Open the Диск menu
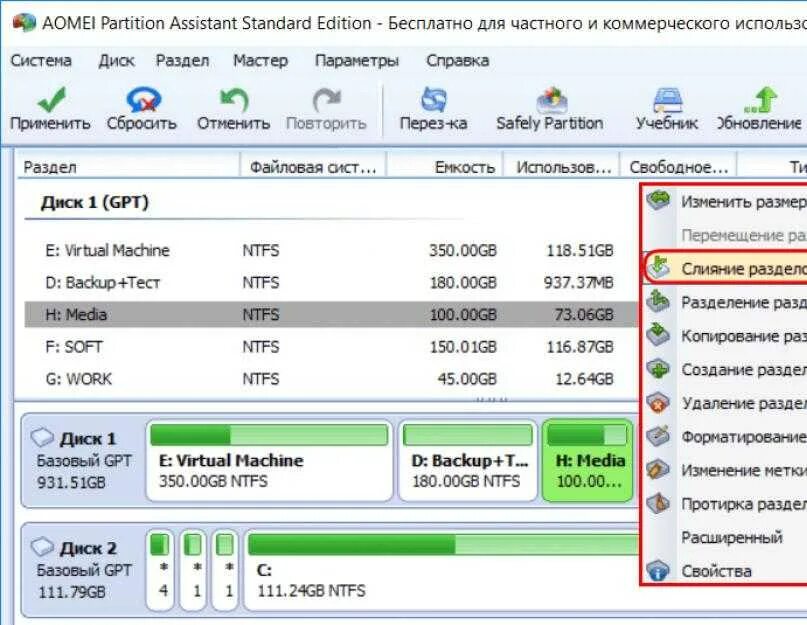Screen dimensions: 807x625 116,61
